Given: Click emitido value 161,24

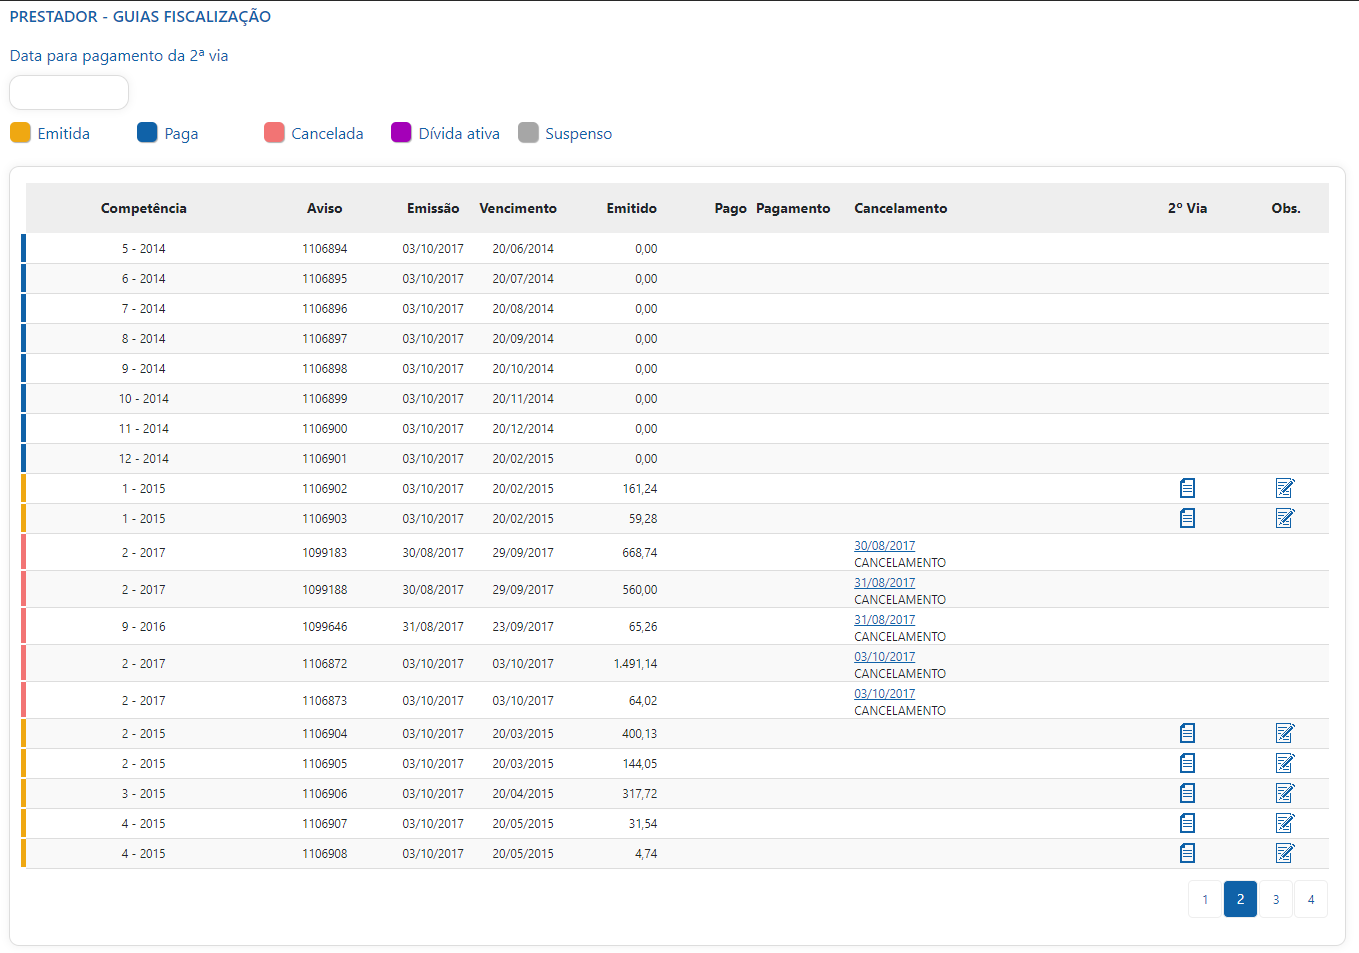Looking at the screenshot, I should (x=639, y=489).
